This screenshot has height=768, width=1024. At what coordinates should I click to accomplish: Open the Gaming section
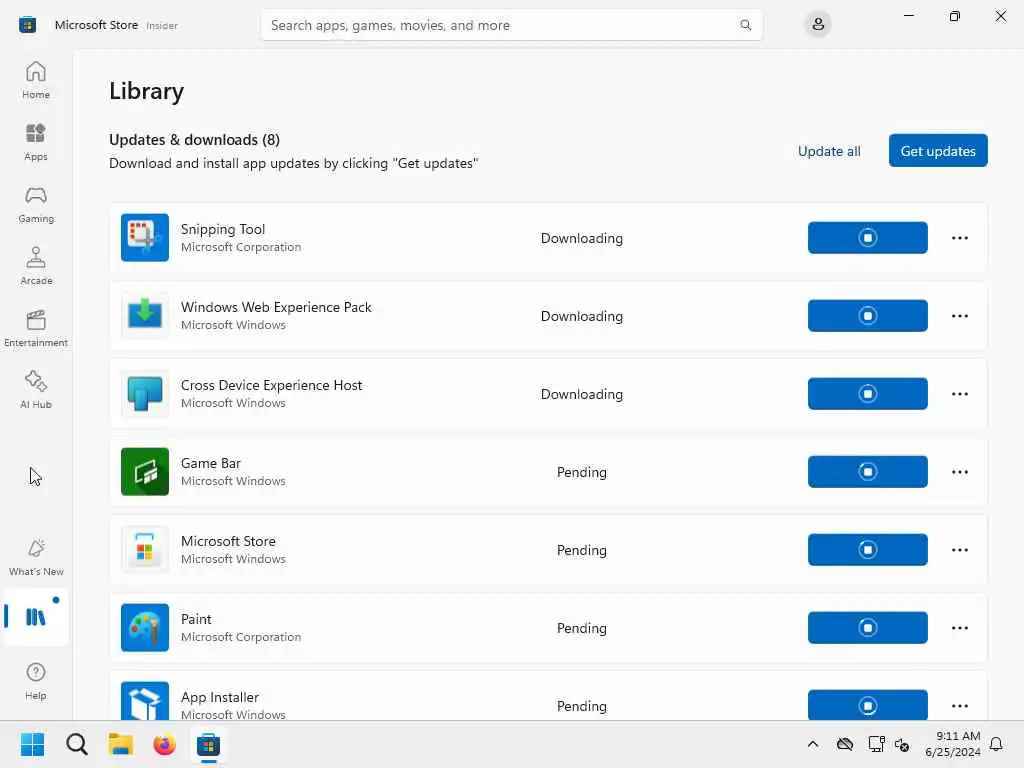tap(36, 204)
